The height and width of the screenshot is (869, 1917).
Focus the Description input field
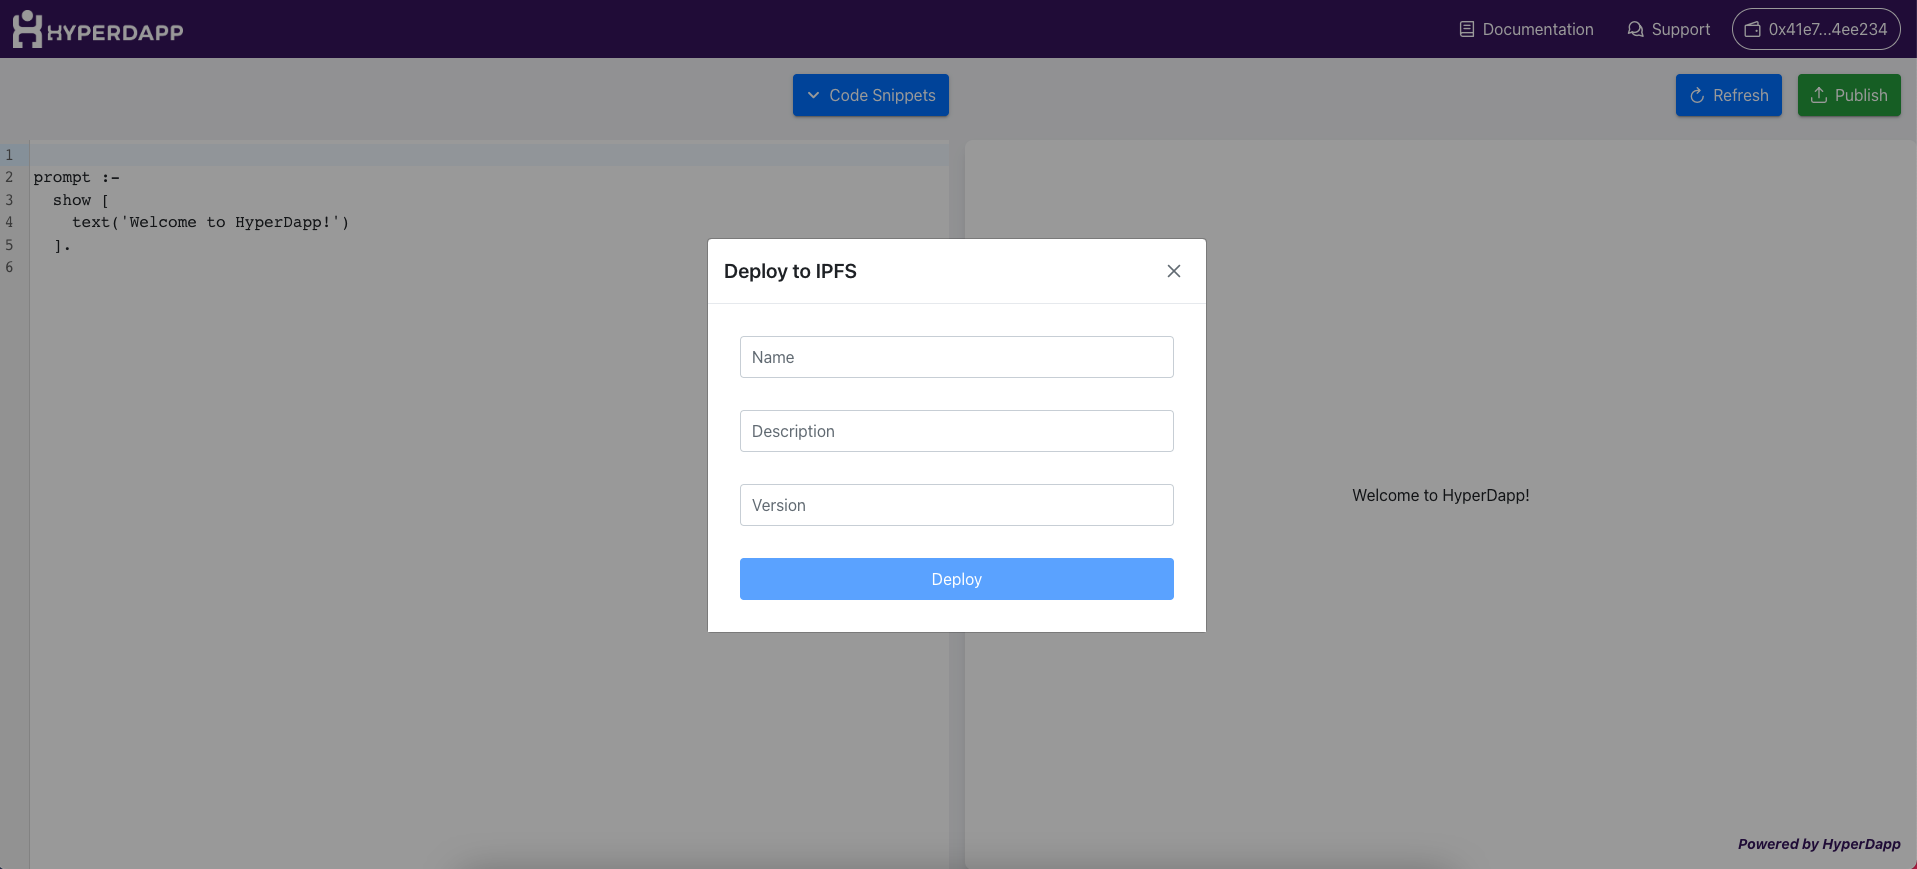pyautogui.click(x=957, y=431)
